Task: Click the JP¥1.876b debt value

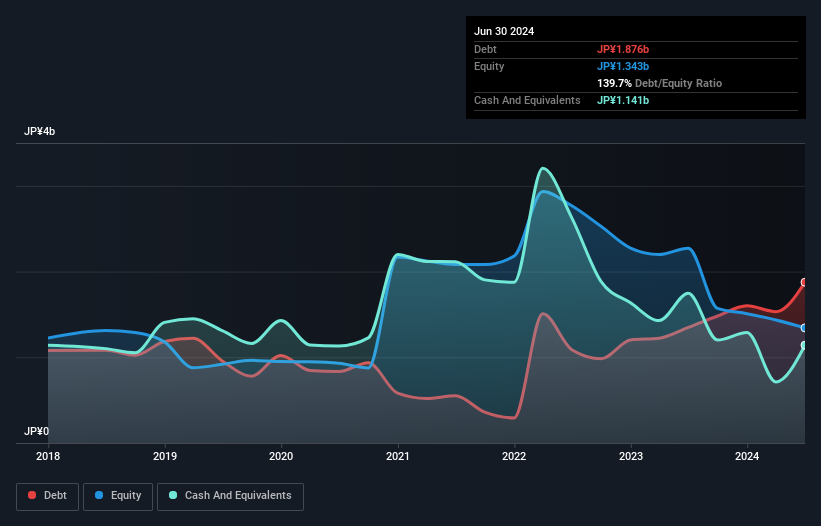Action: (623, 49)
